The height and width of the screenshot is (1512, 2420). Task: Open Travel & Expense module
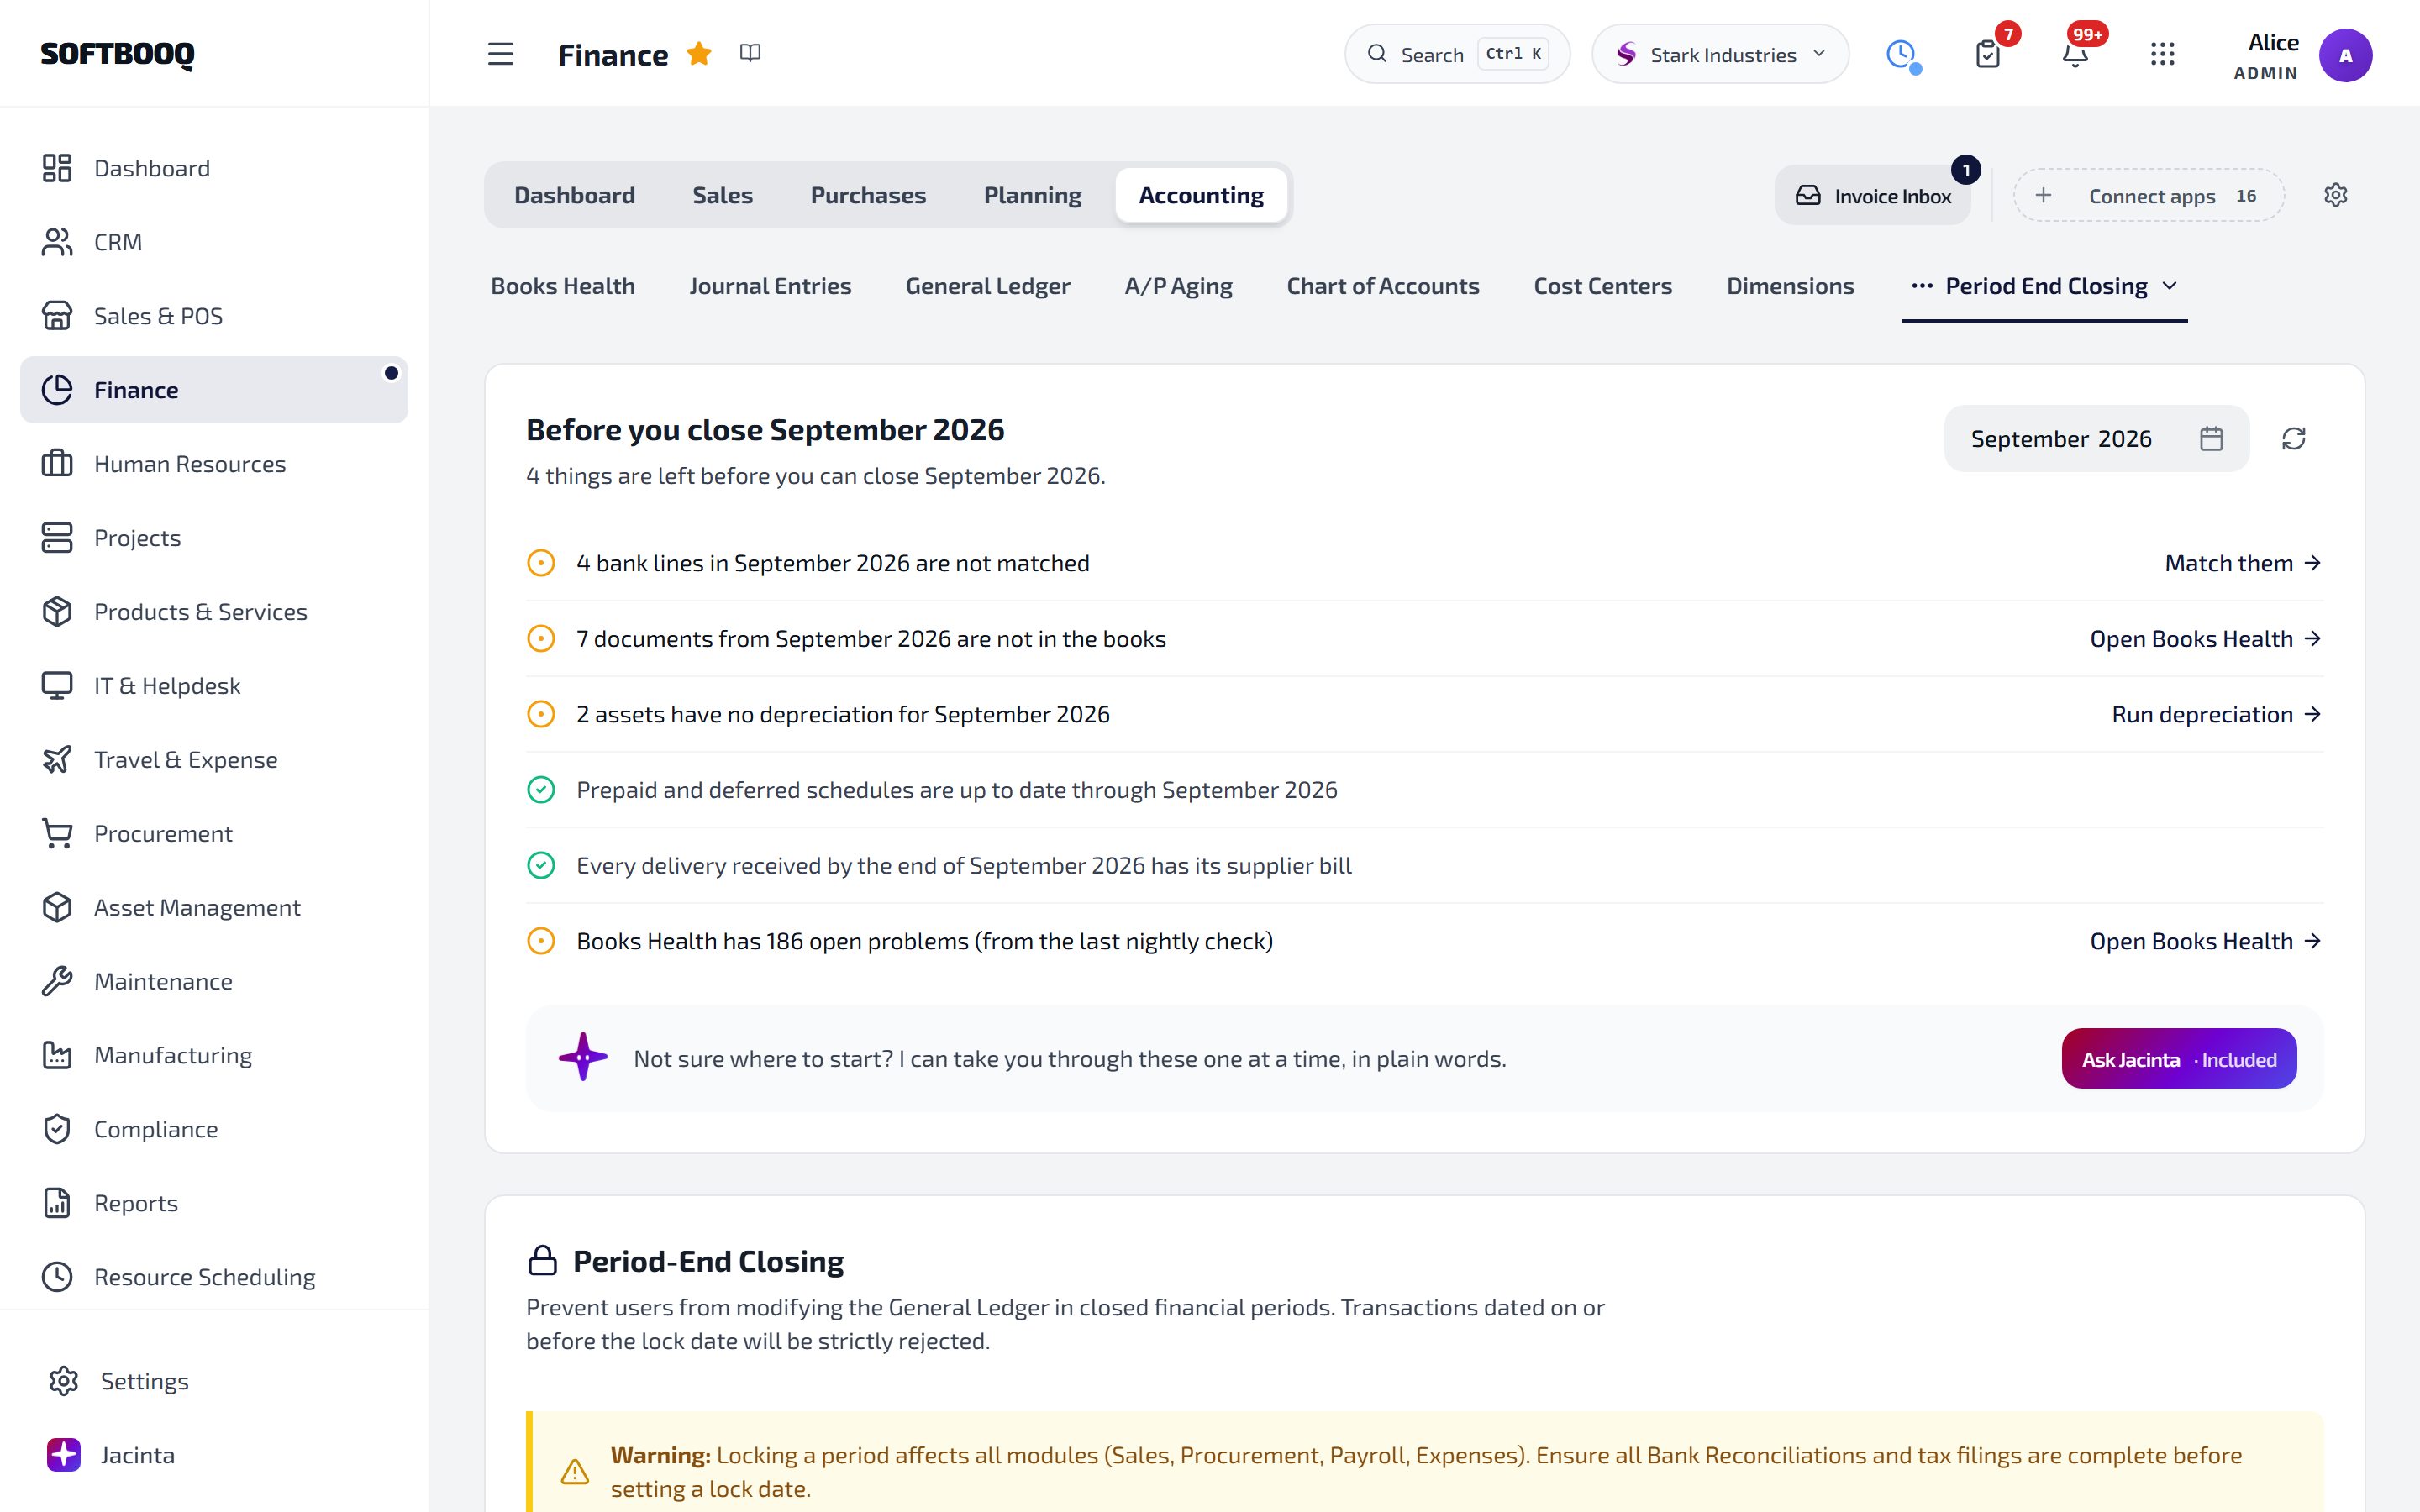[x=214, y=760]
